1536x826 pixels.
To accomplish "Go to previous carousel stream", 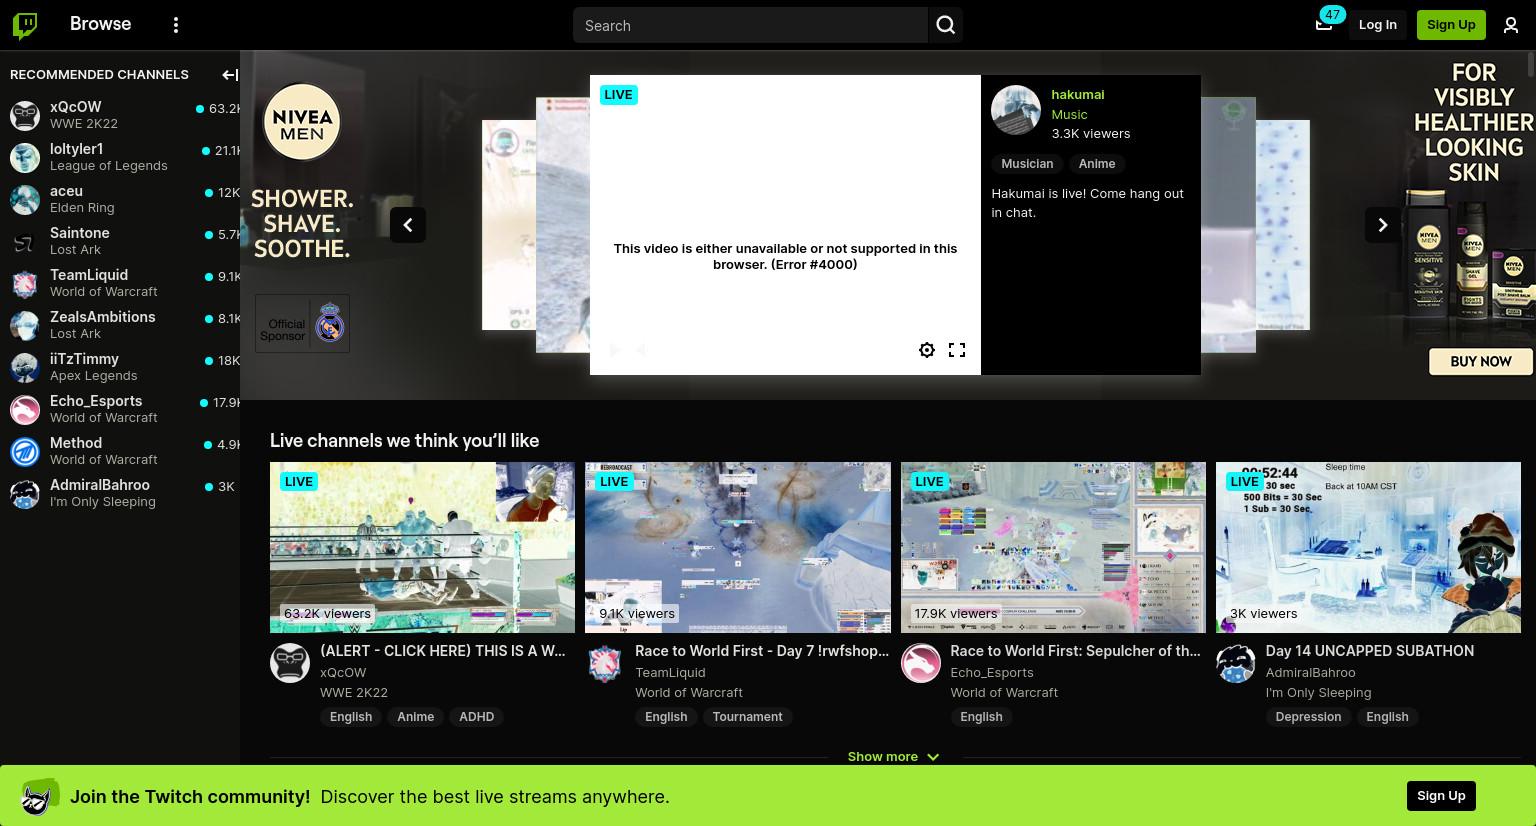I will tap(408, 225).
